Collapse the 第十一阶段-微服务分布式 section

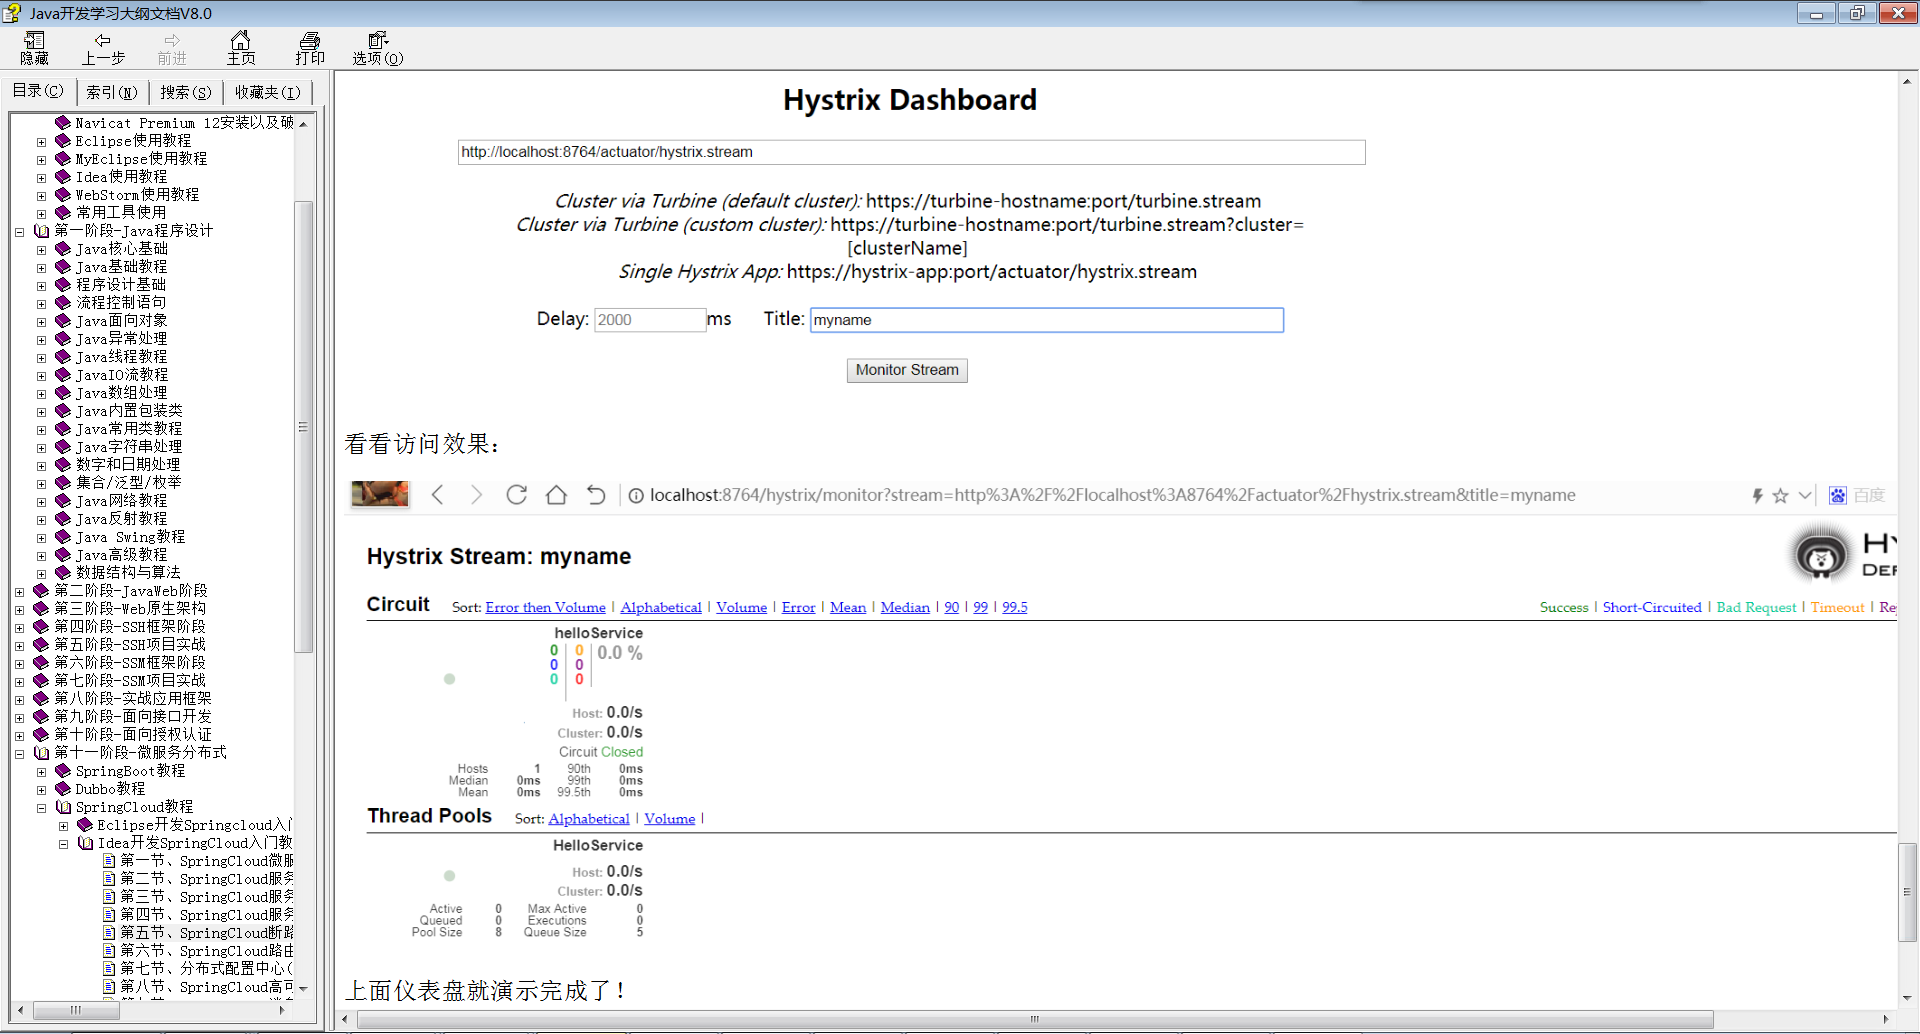coord(18,752)
